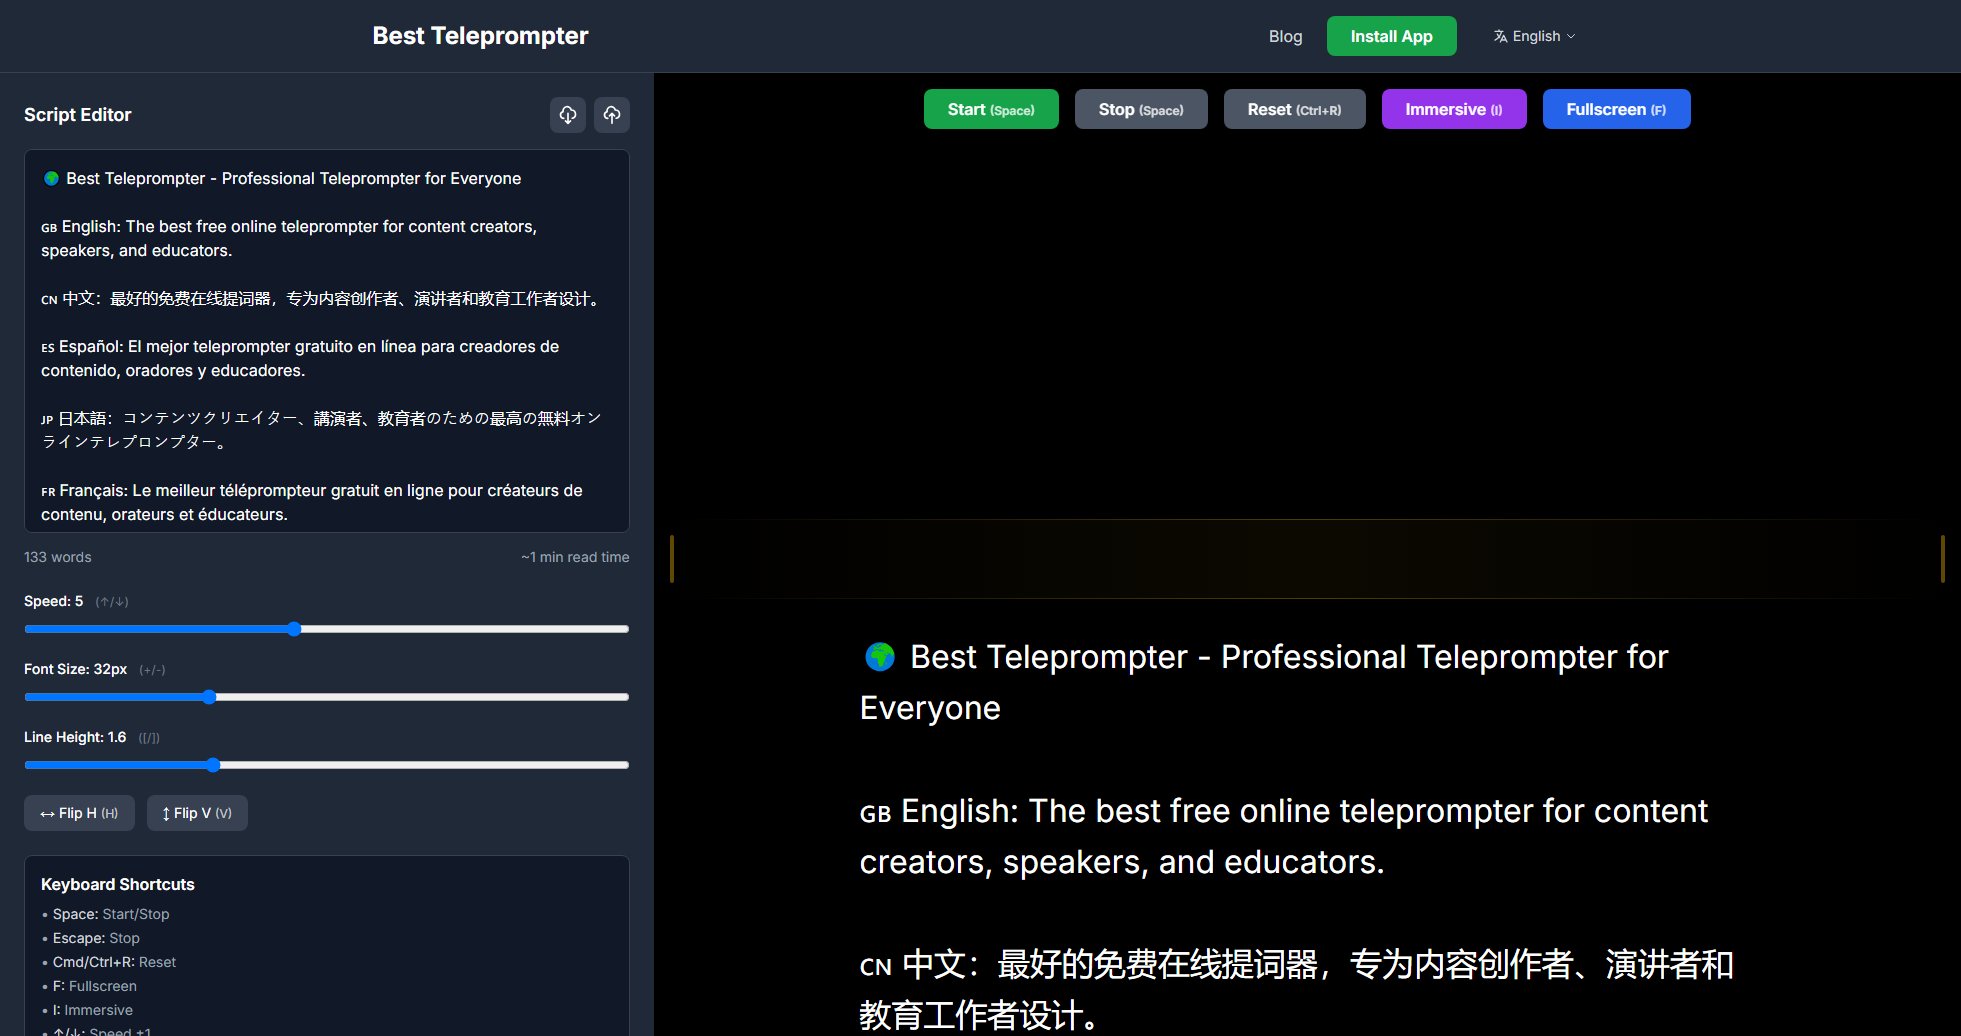Open the Blog link
Viewport: 1961px width, 1036px height.
coord(1285,36)
